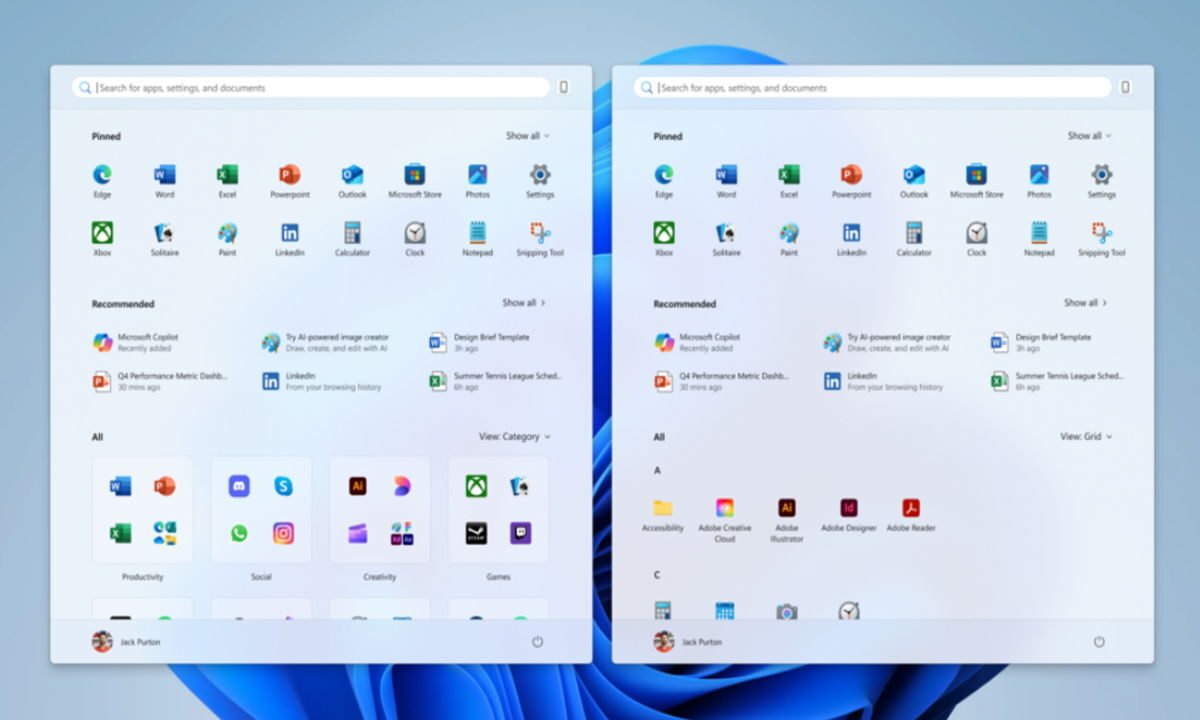
Task: Open Jack Purton profile in left Start menu
Action: (127, 642)
